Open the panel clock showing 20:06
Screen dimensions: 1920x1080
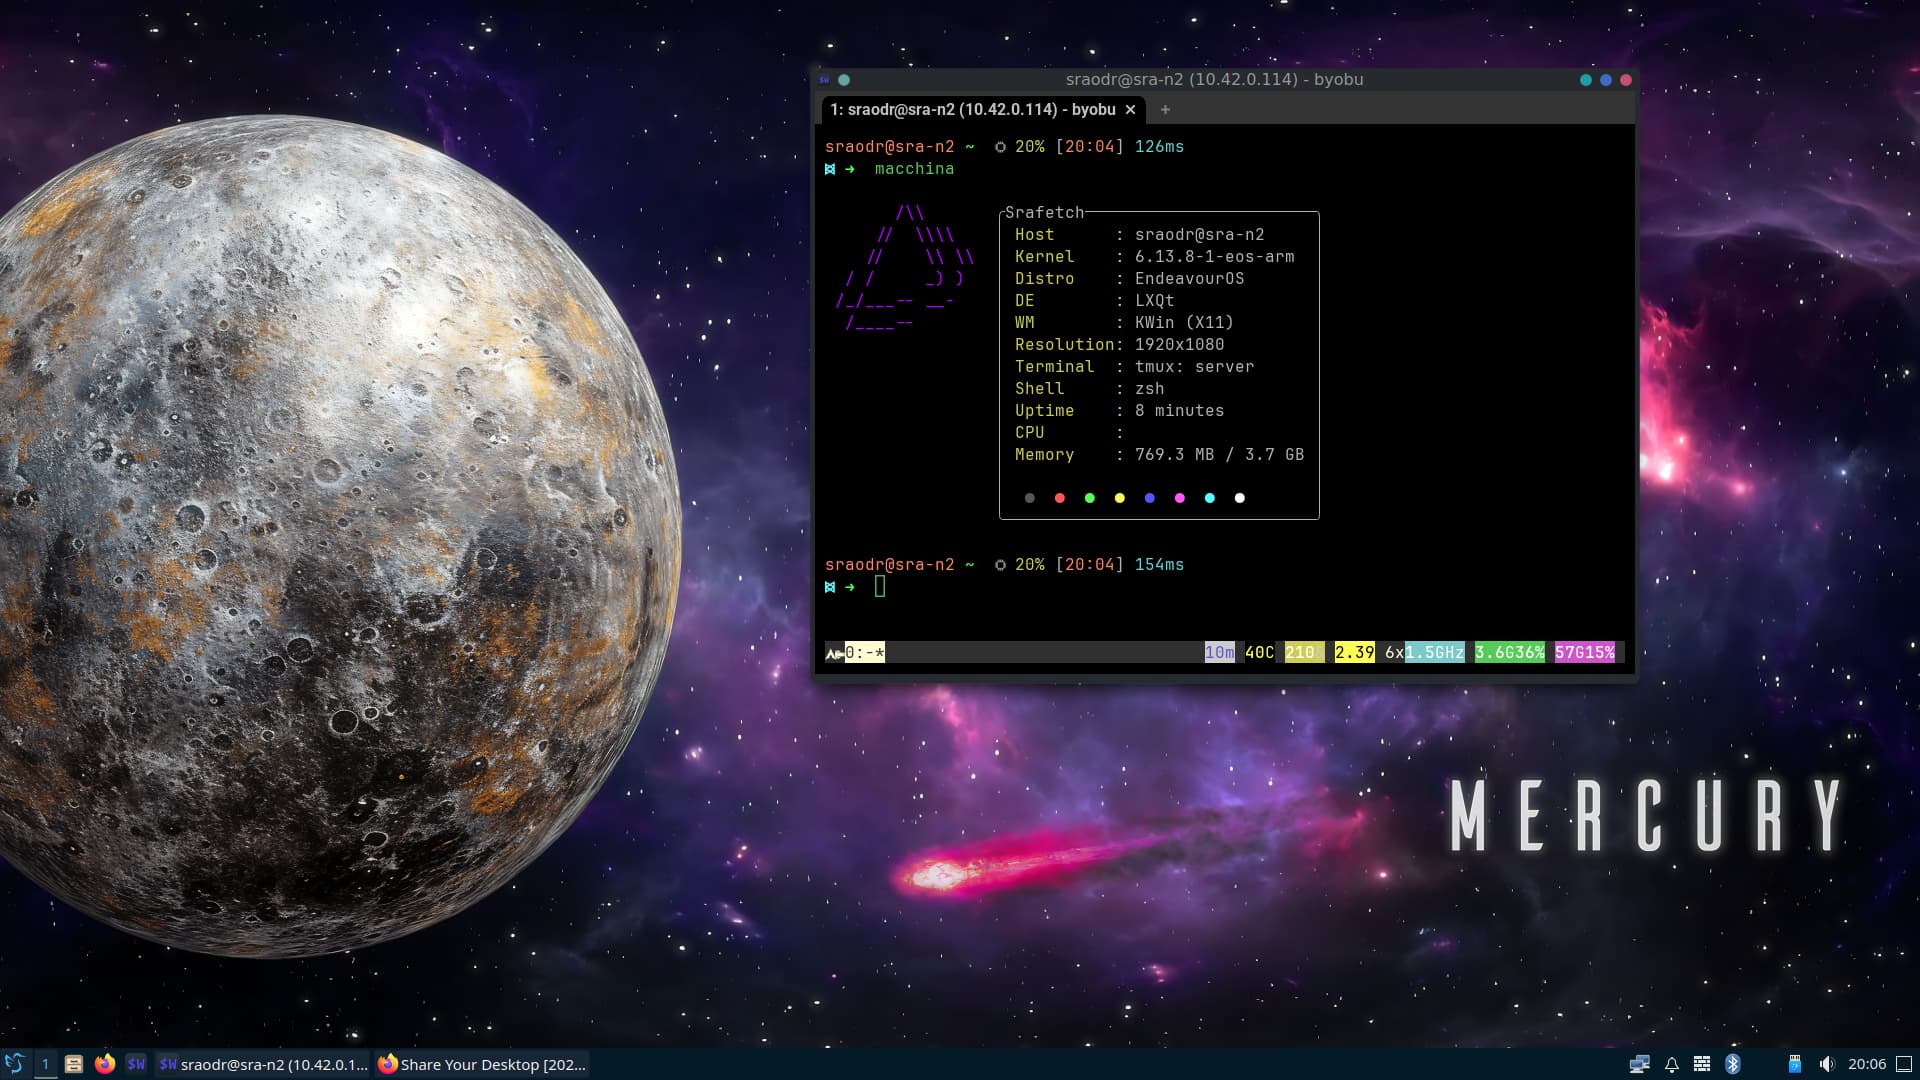coord(1867,1064)
